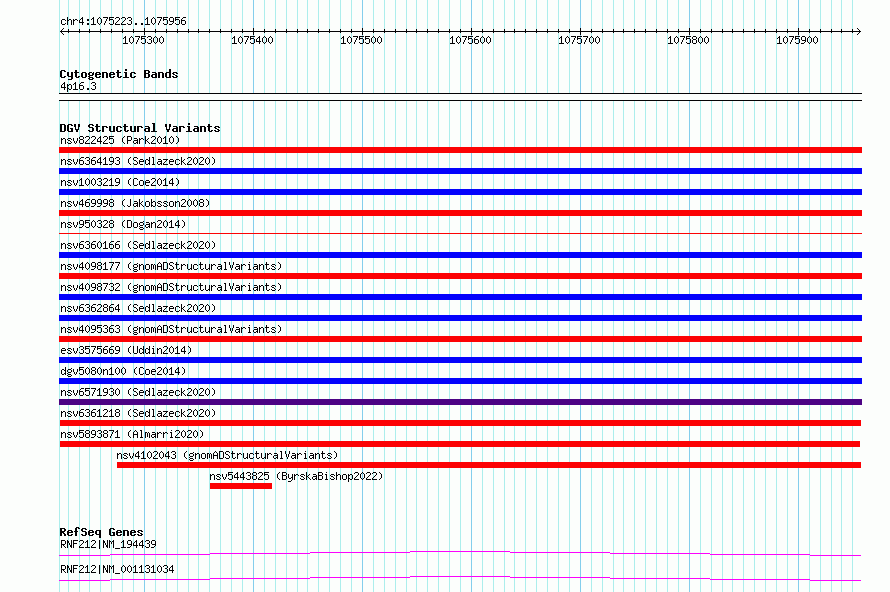Click the thin red nsv950328 line
The image size is (890, 592).
(460, 233)
